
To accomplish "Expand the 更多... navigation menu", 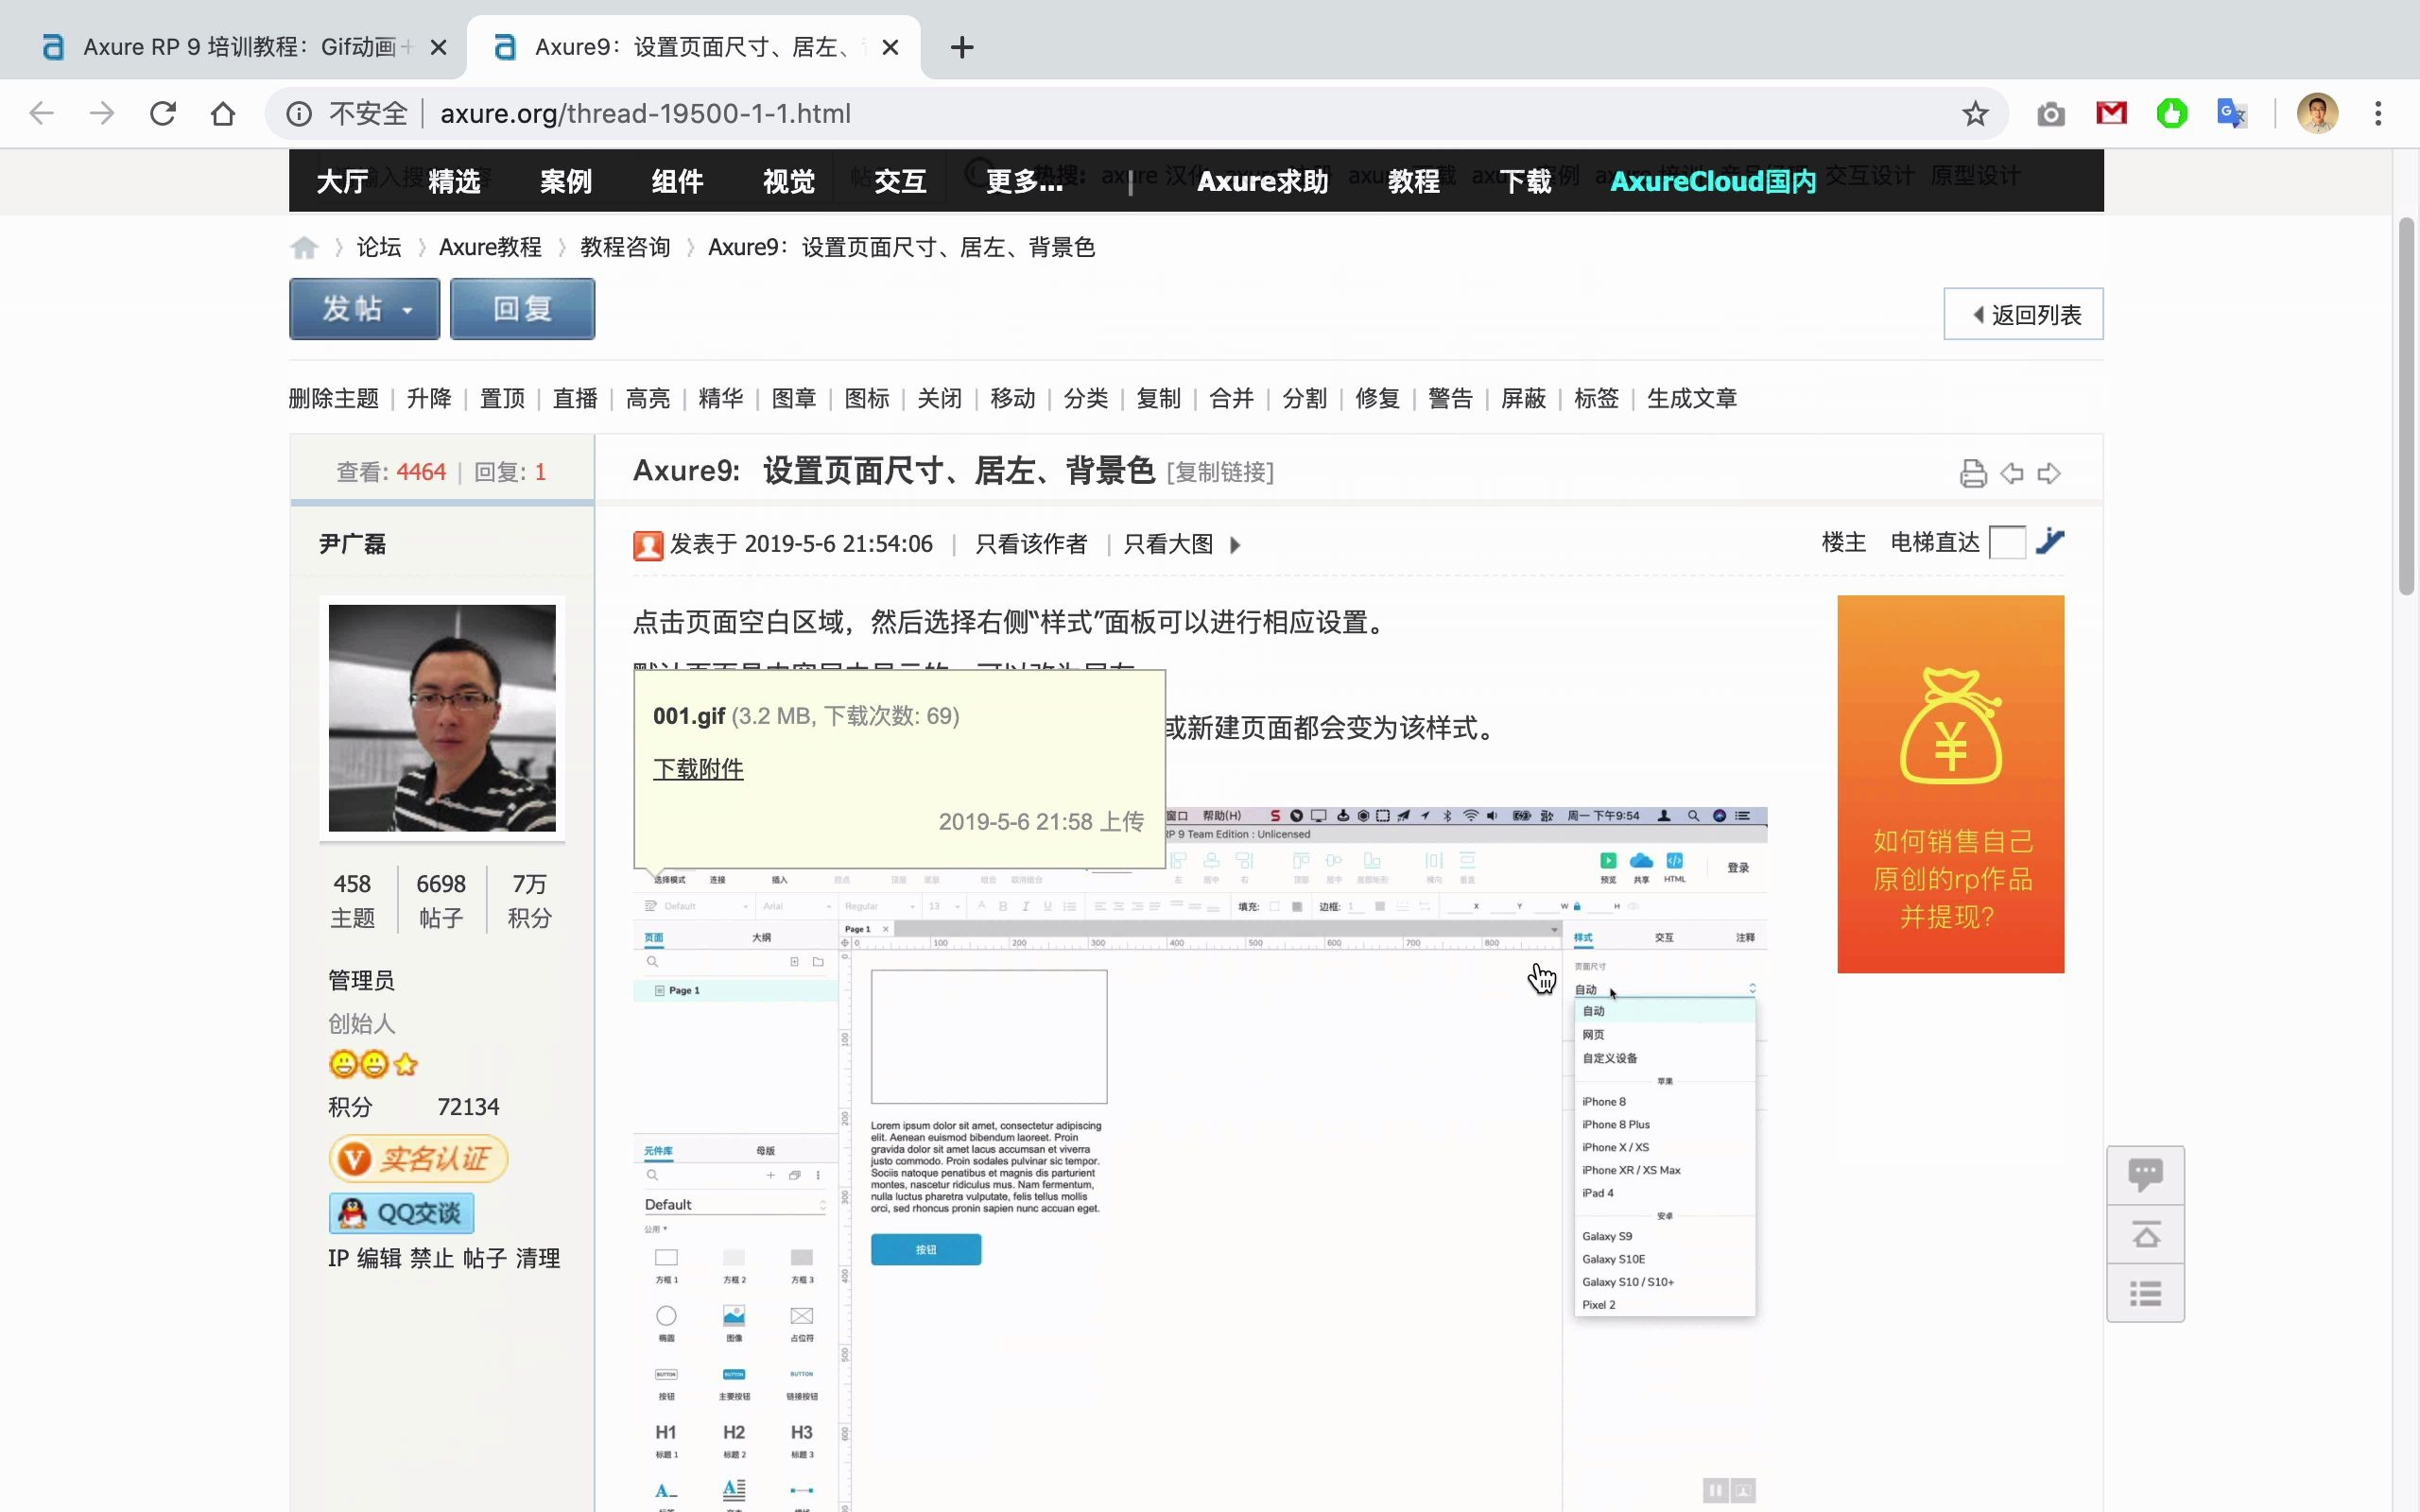I will [1024, 181].
